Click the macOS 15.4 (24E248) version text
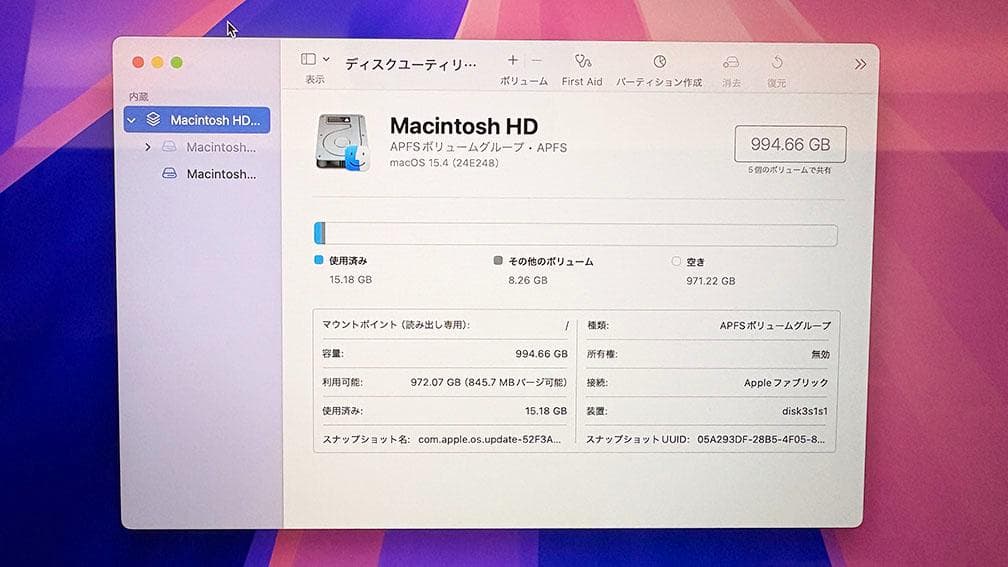 [x=444, y=163]
